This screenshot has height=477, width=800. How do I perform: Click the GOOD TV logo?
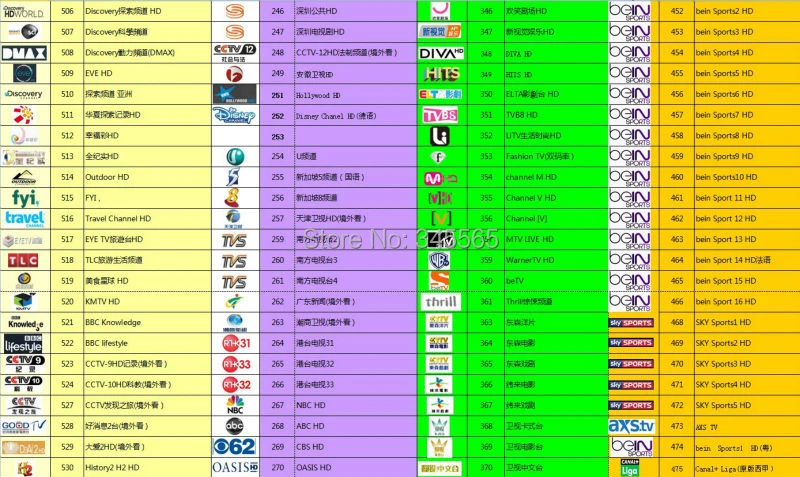(x=23, y=425)
